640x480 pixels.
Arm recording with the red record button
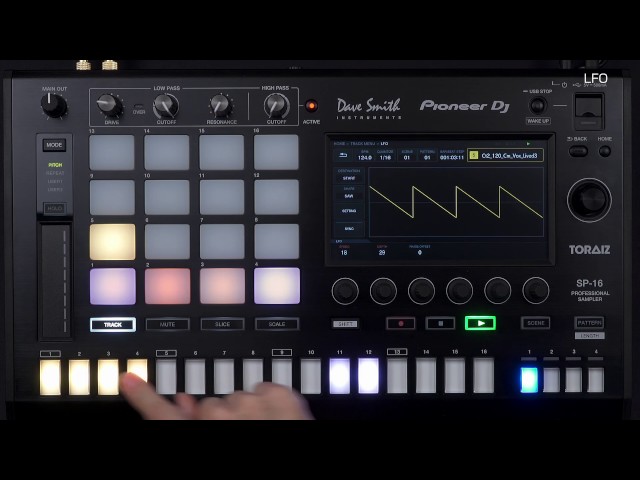401,323
